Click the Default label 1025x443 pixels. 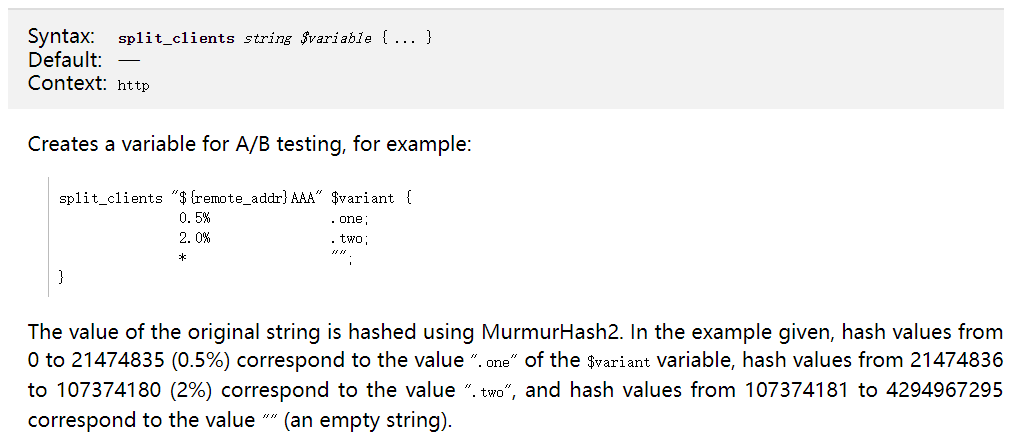[65, 60]
